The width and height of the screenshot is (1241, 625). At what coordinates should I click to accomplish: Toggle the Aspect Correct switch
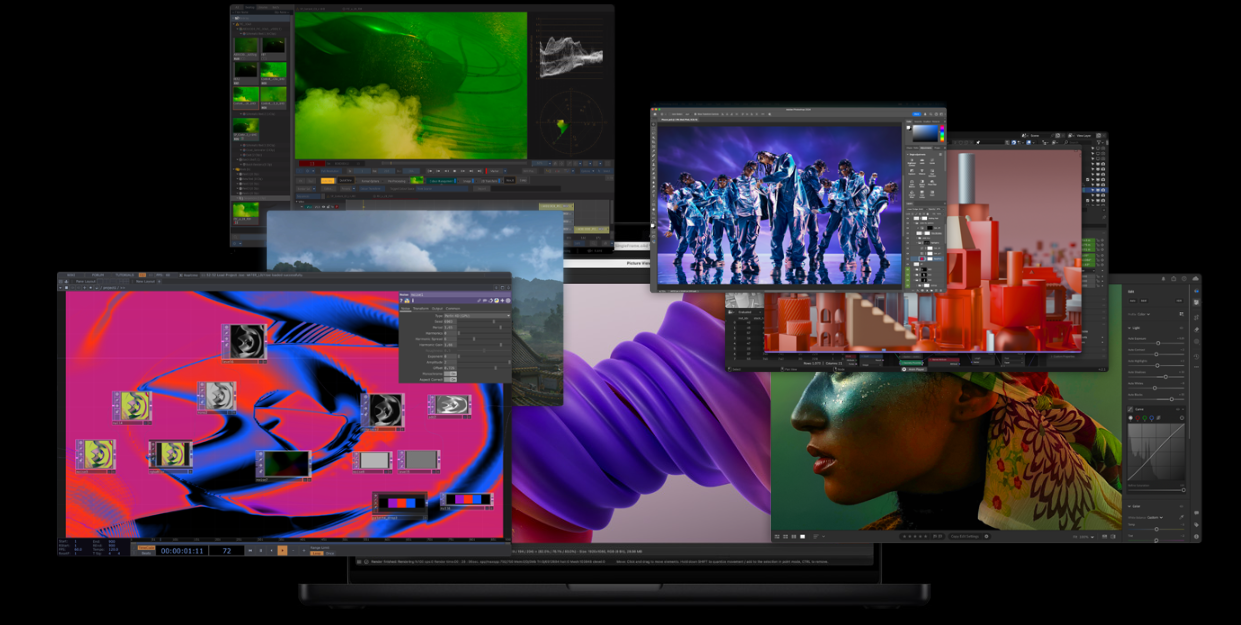click(x=449, y=380)
